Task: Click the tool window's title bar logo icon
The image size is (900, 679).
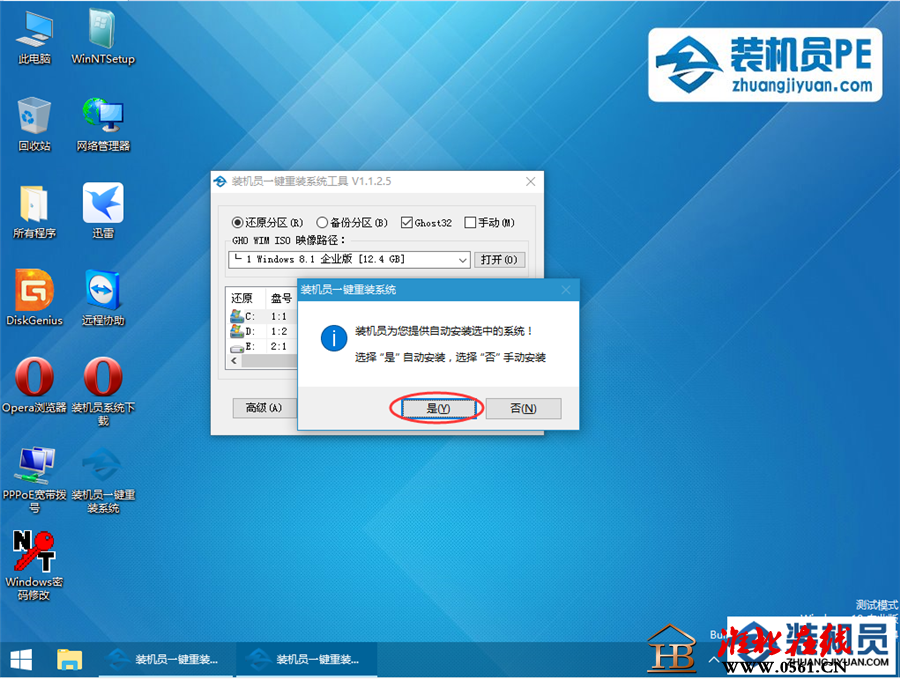Action: click(x=220, y=182)
